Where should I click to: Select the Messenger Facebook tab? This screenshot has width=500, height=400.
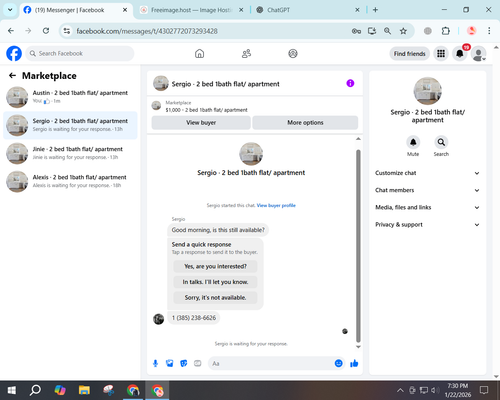pyautogui.click(x=76, y=10)
